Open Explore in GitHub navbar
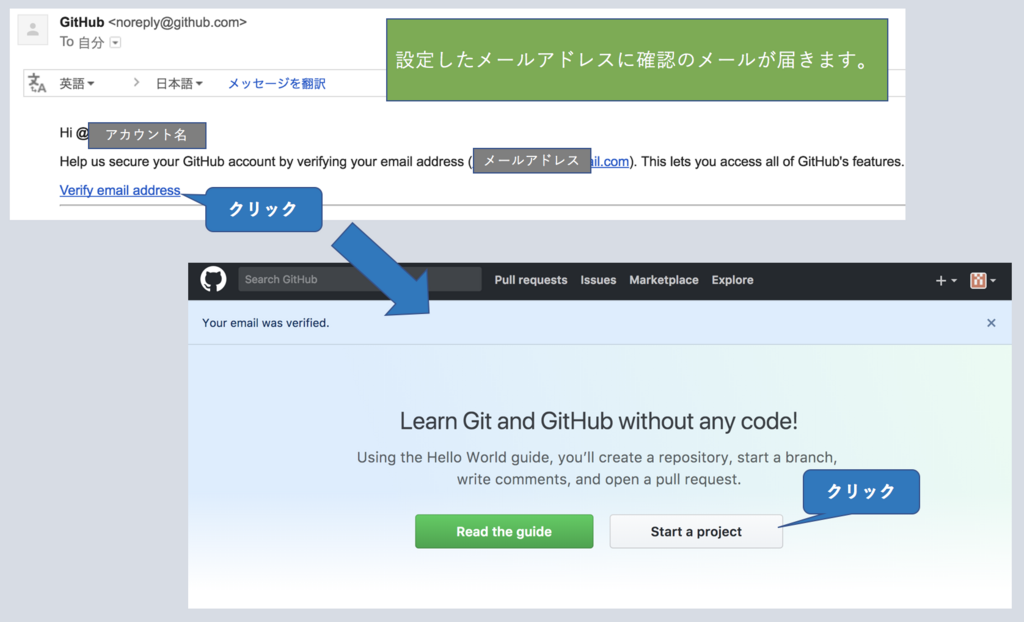The height and width of the screenshot is (622, 1024). [x=732, y=280]
